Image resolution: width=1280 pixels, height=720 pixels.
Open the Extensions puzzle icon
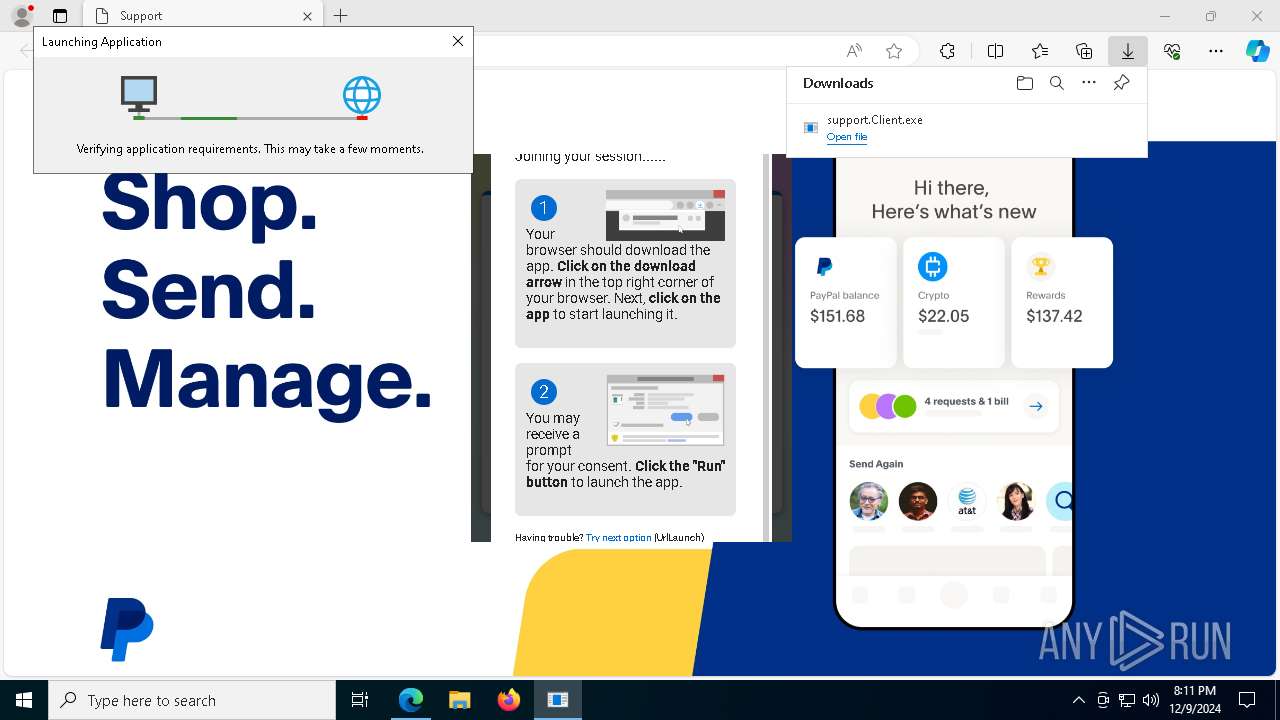click(947, 51)
